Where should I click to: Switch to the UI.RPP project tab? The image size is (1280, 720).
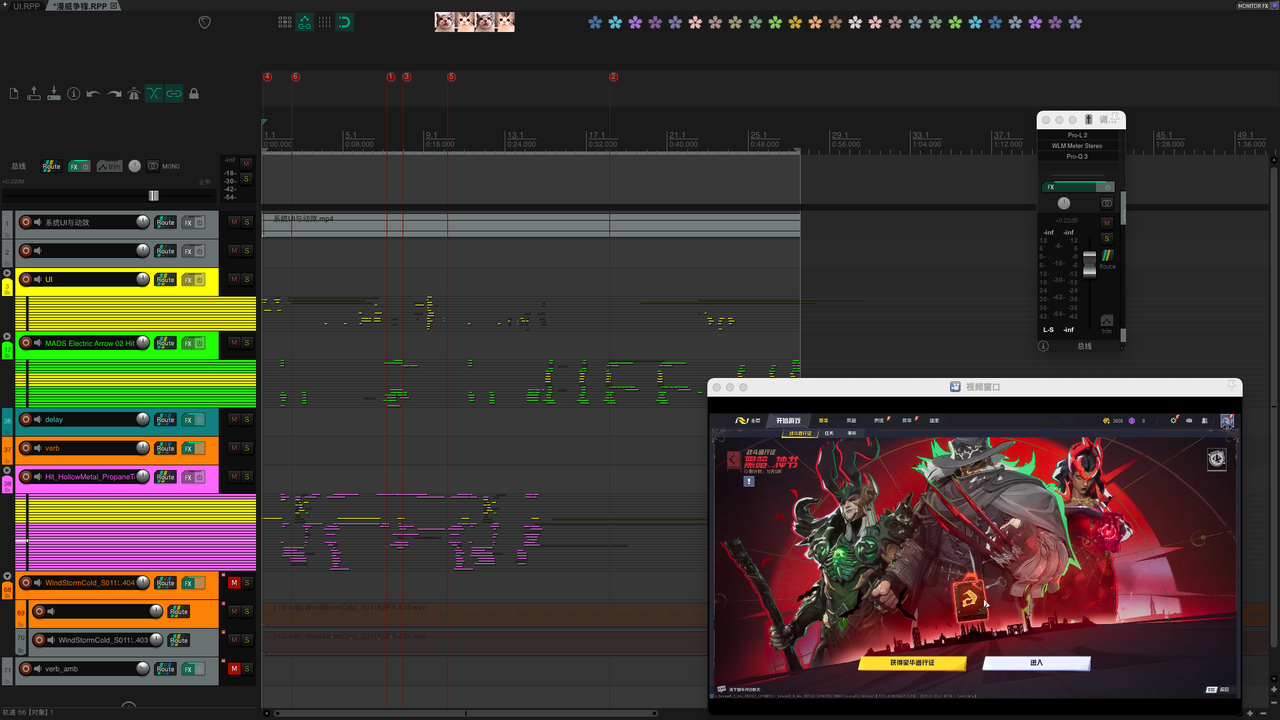[x=27, y=6]
